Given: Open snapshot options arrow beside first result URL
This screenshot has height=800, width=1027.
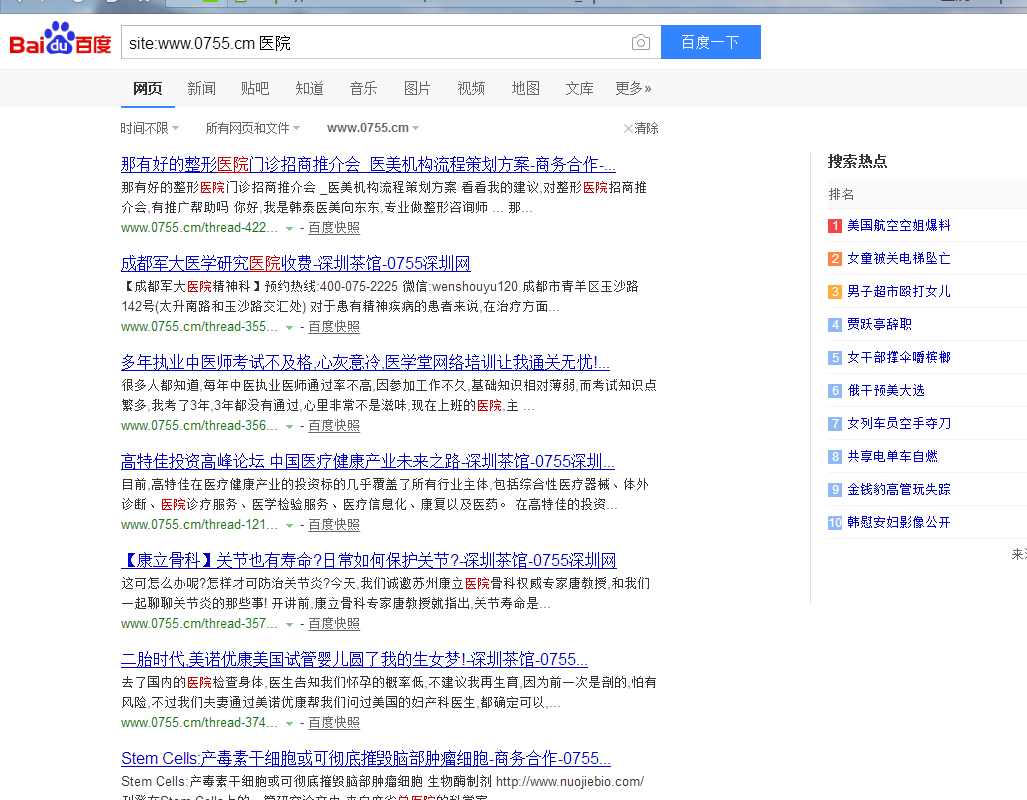Looking at the screenshot, I should [288, 228].
